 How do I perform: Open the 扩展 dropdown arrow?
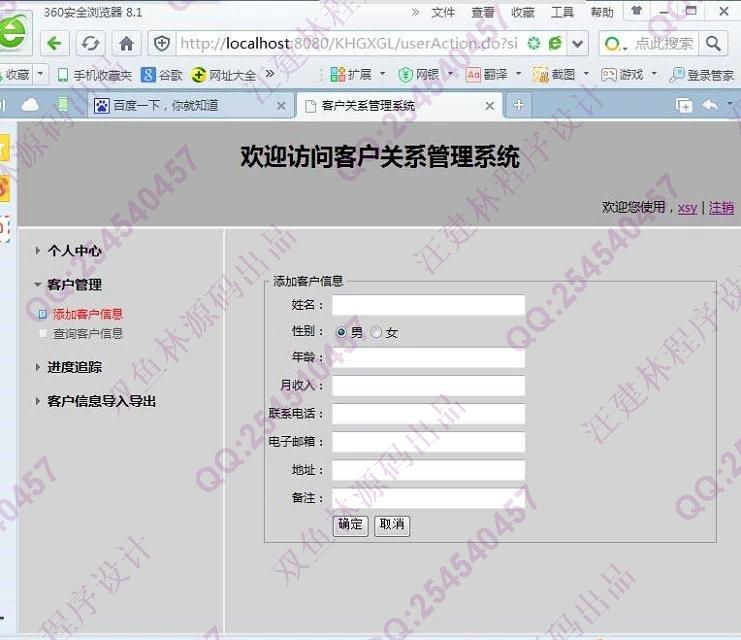coord(383,74)
